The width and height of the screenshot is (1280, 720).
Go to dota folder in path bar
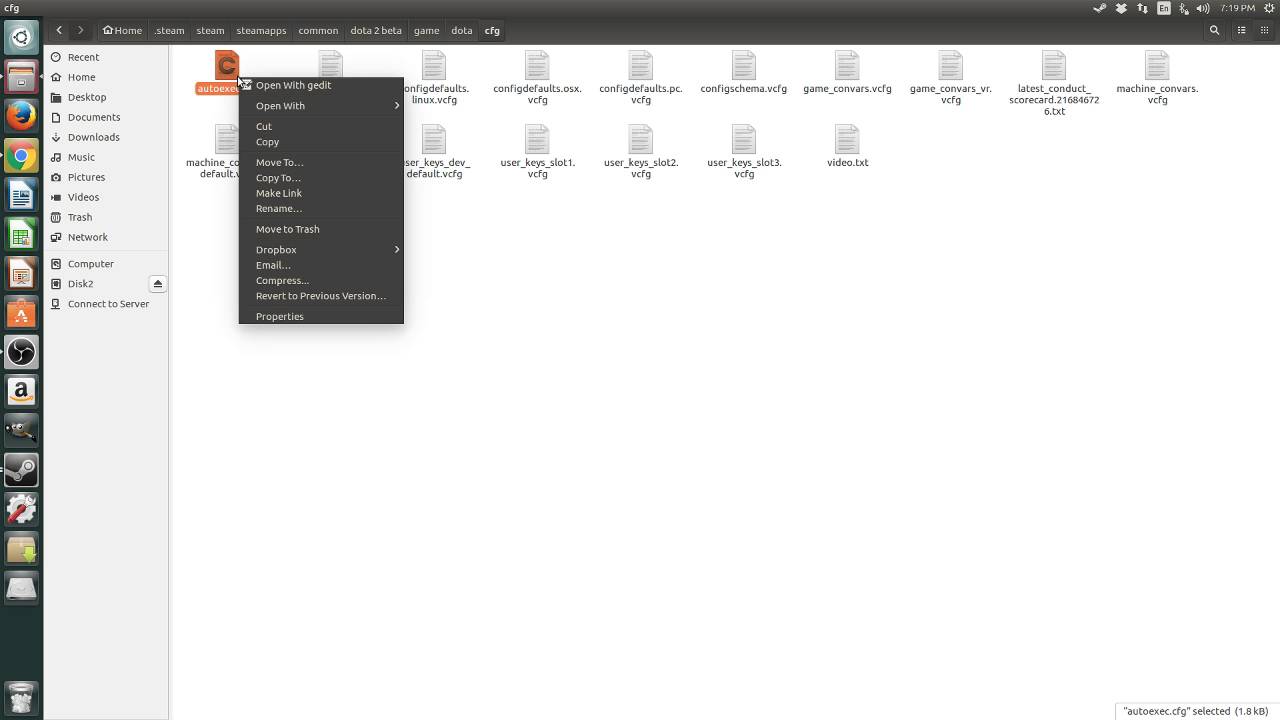click(462, 30)
